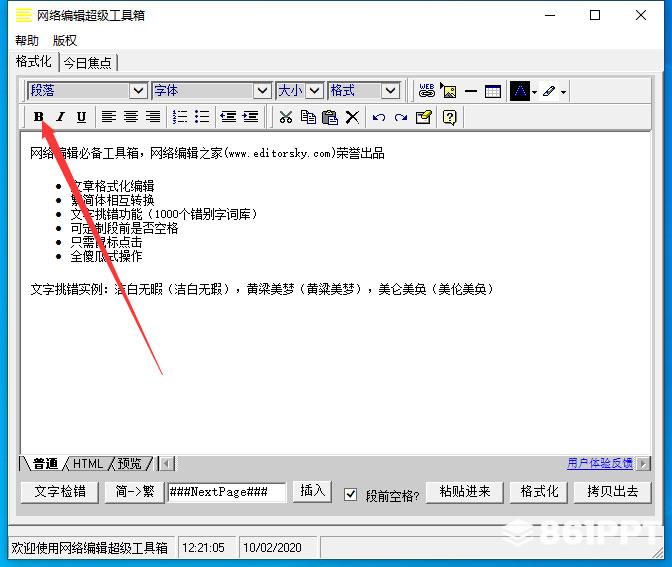Open font color dropdown arrow
Image resolution: width=672 pixels, height=567 pixels.
(534, 92)
